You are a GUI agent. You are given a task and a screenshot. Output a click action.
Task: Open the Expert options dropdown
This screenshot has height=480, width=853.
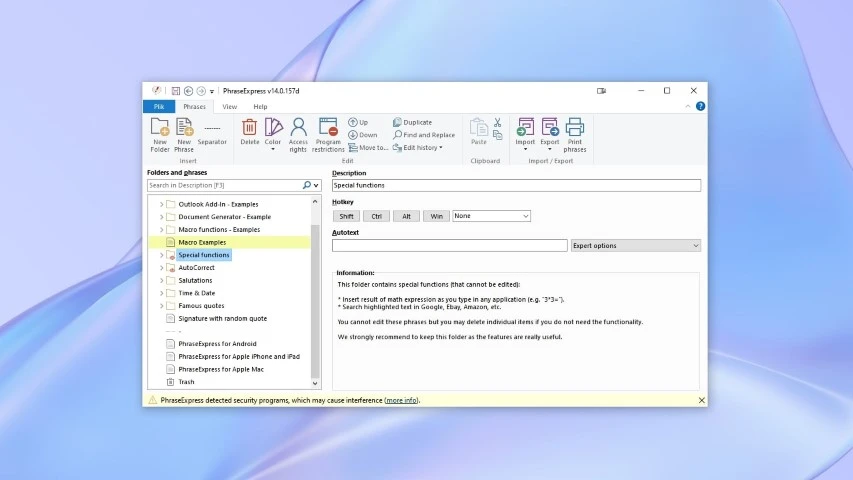(635, 246)
